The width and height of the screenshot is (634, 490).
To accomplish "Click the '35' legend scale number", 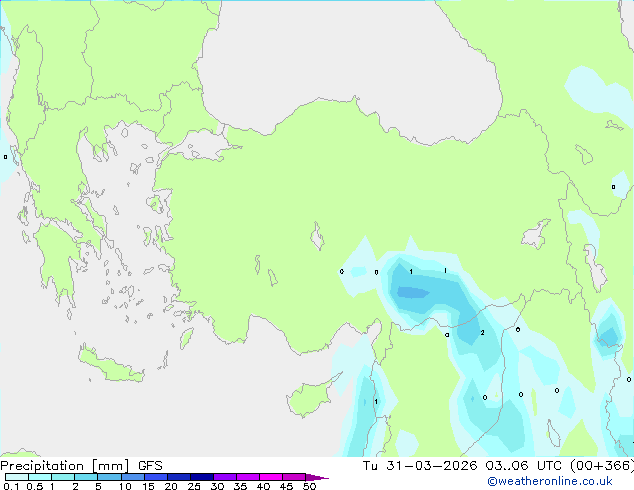I will click(240, 486).
